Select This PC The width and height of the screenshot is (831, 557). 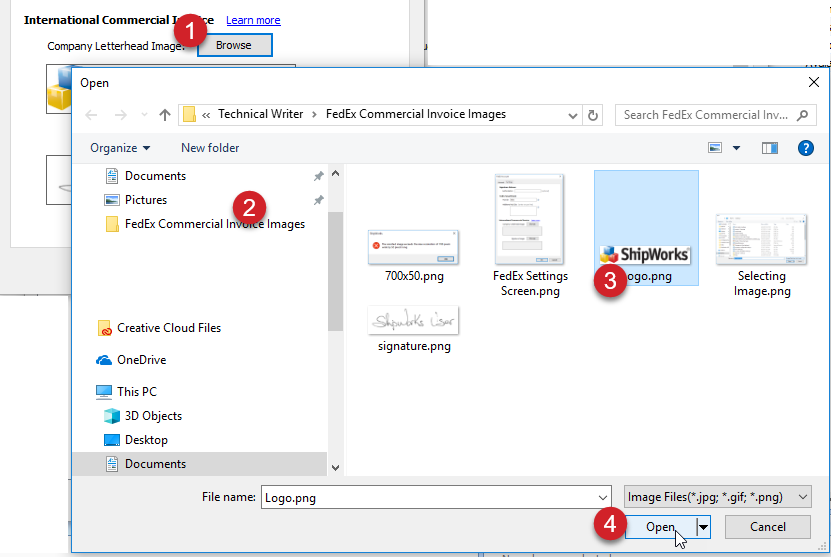[137, 392]
